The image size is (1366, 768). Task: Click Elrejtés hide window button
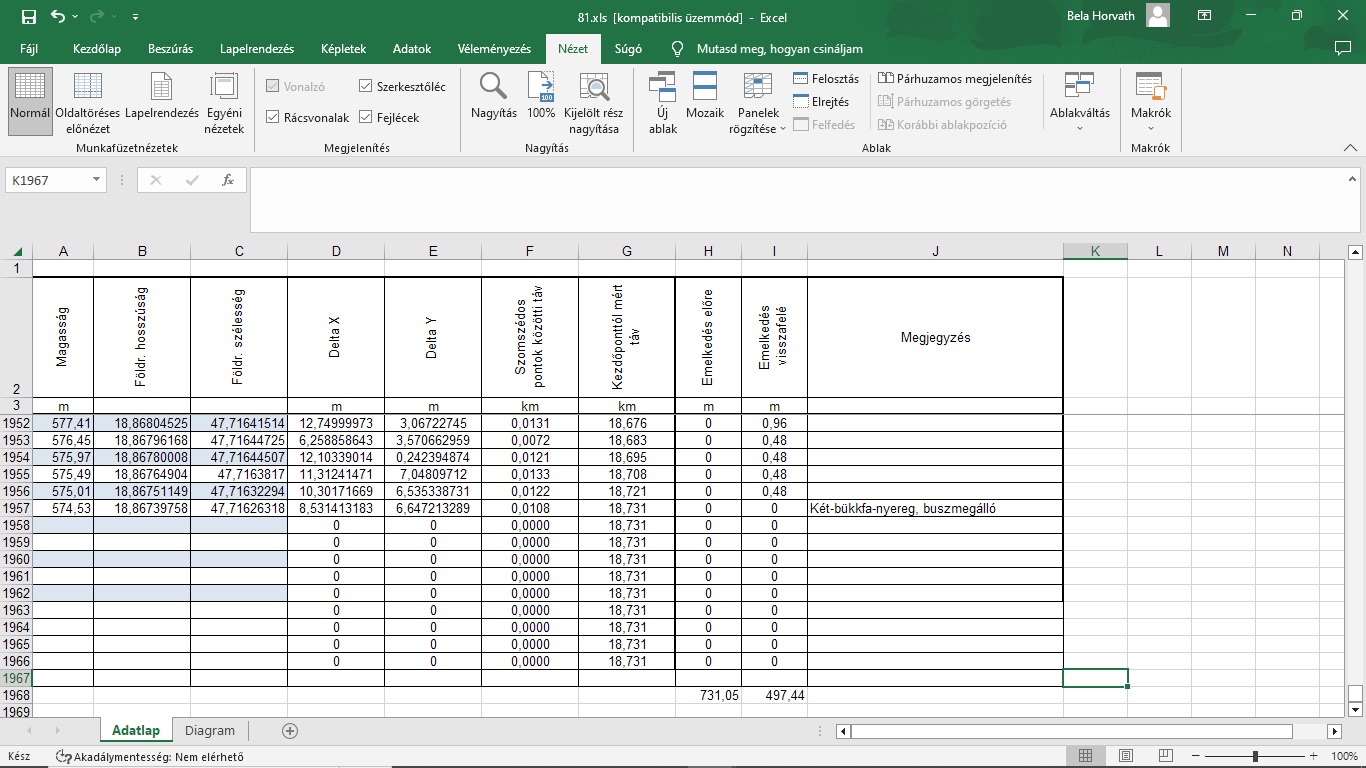tap(821, 102)
